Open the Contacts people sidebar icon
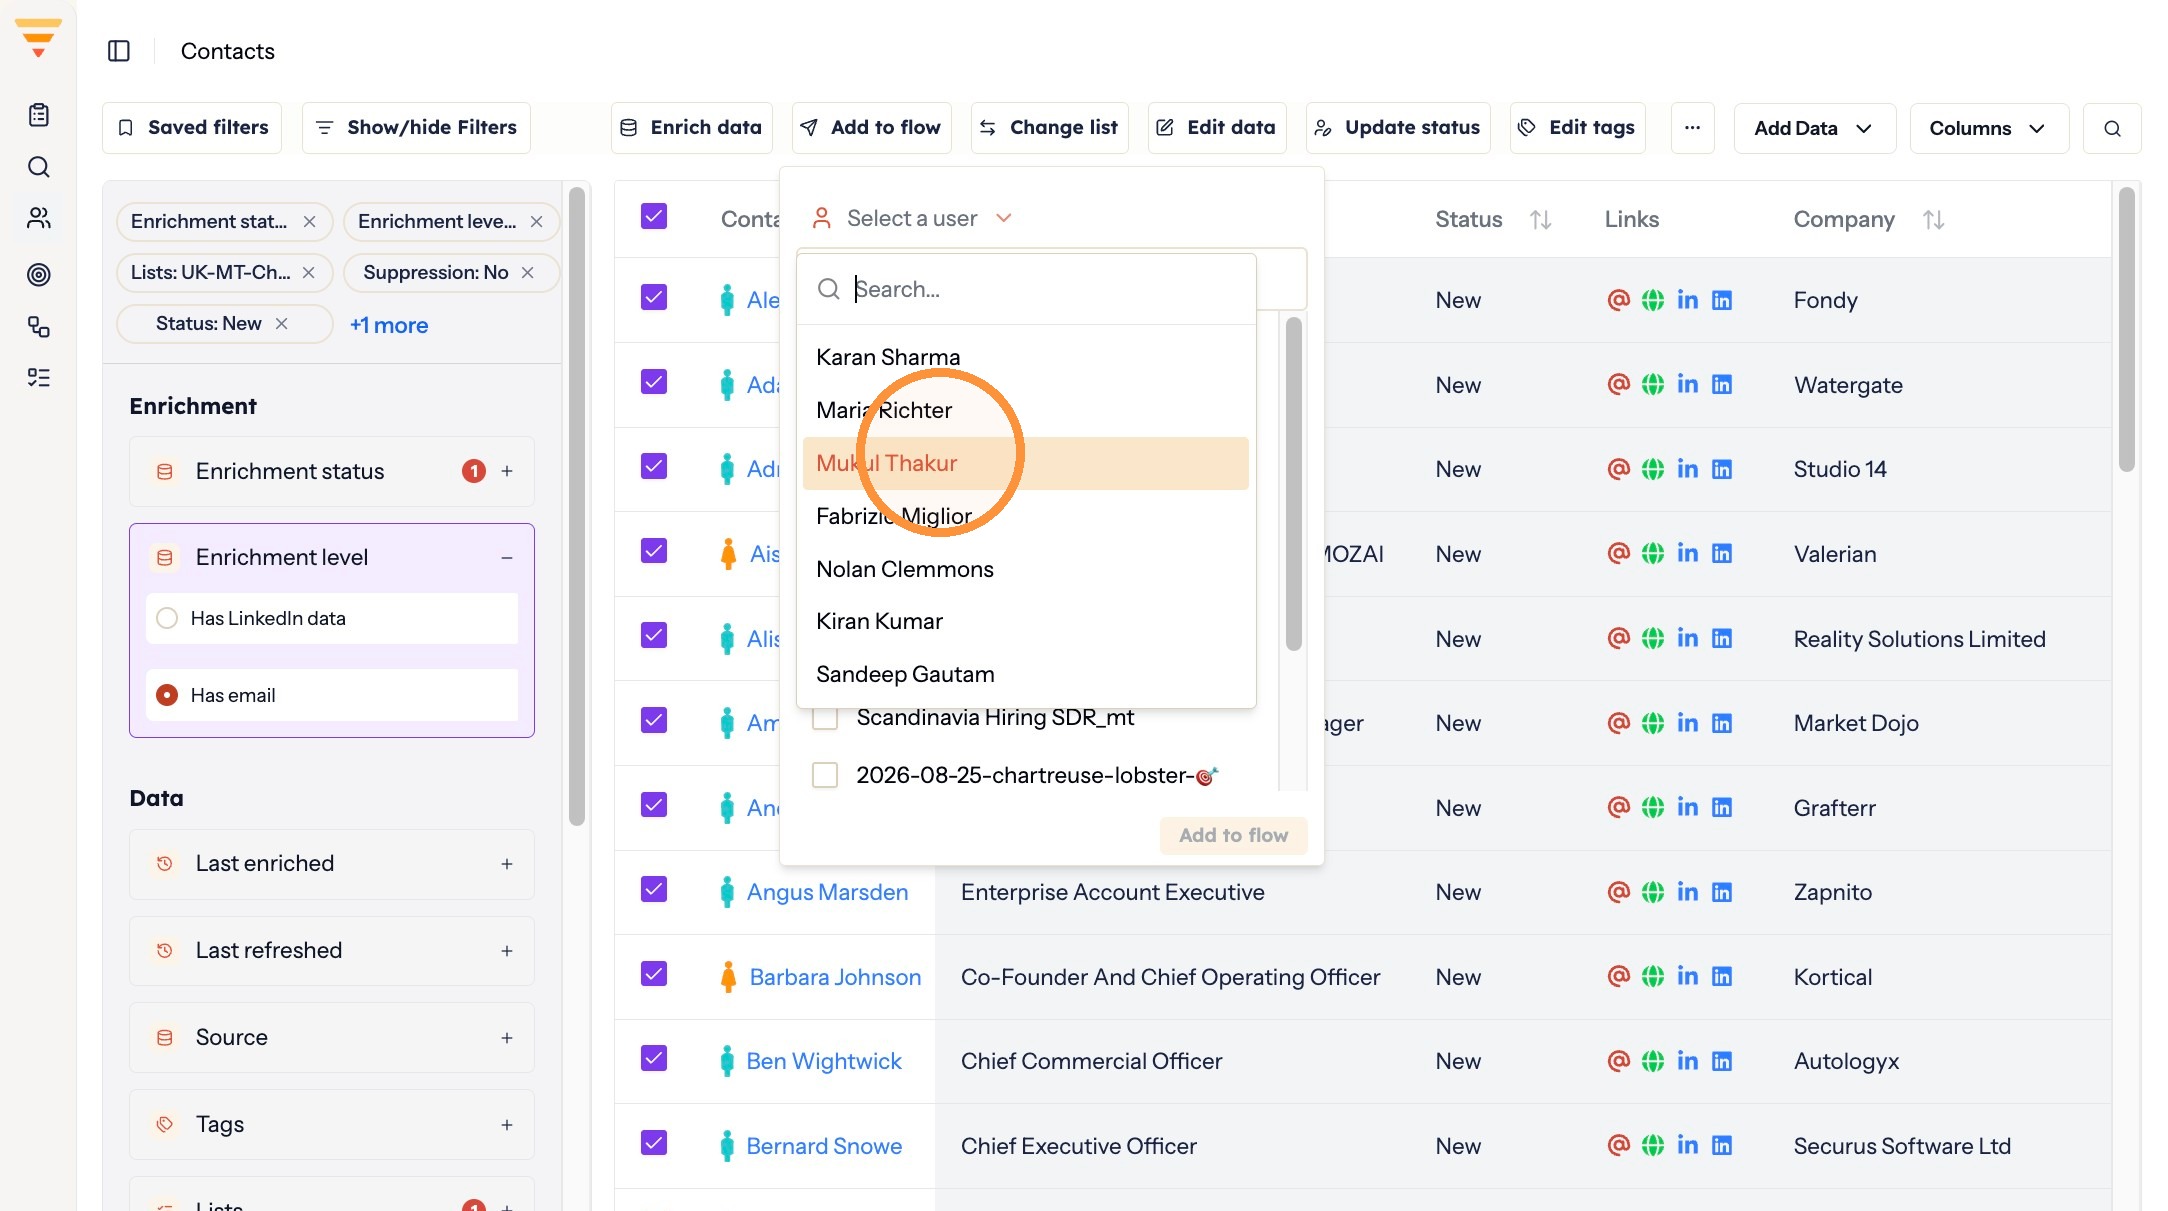 39,218
